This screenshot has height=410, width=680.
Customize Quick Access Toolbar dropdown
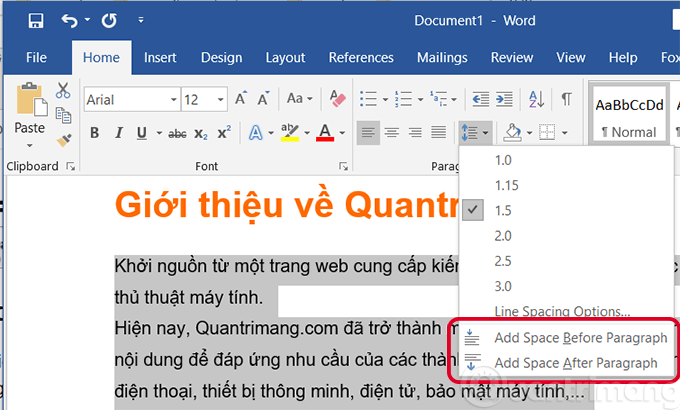(x=141, y=20)
